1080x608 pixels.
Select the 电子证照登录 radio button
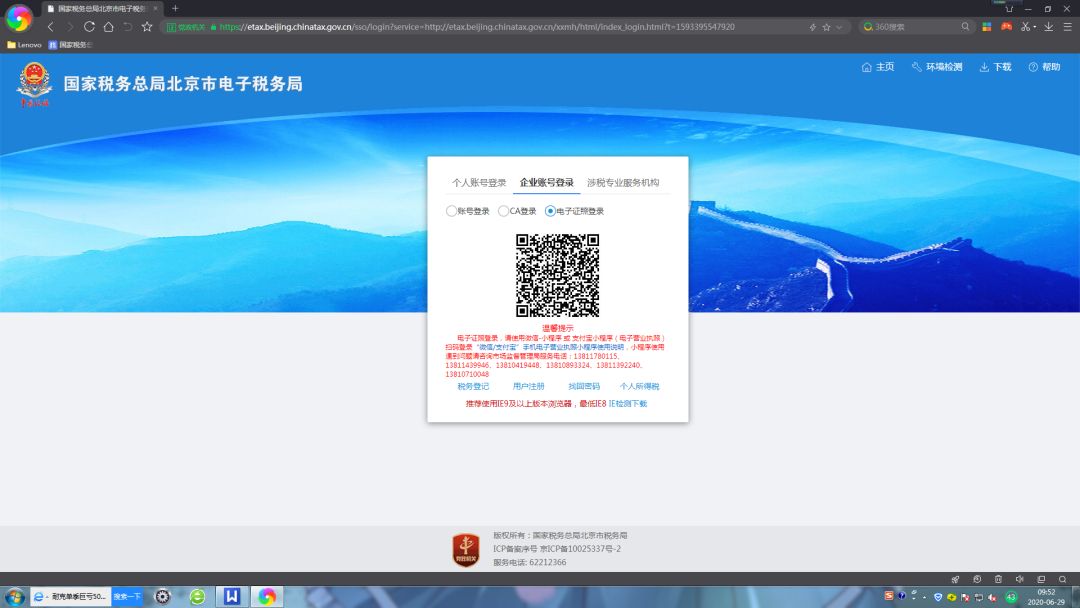pos(550,211)
